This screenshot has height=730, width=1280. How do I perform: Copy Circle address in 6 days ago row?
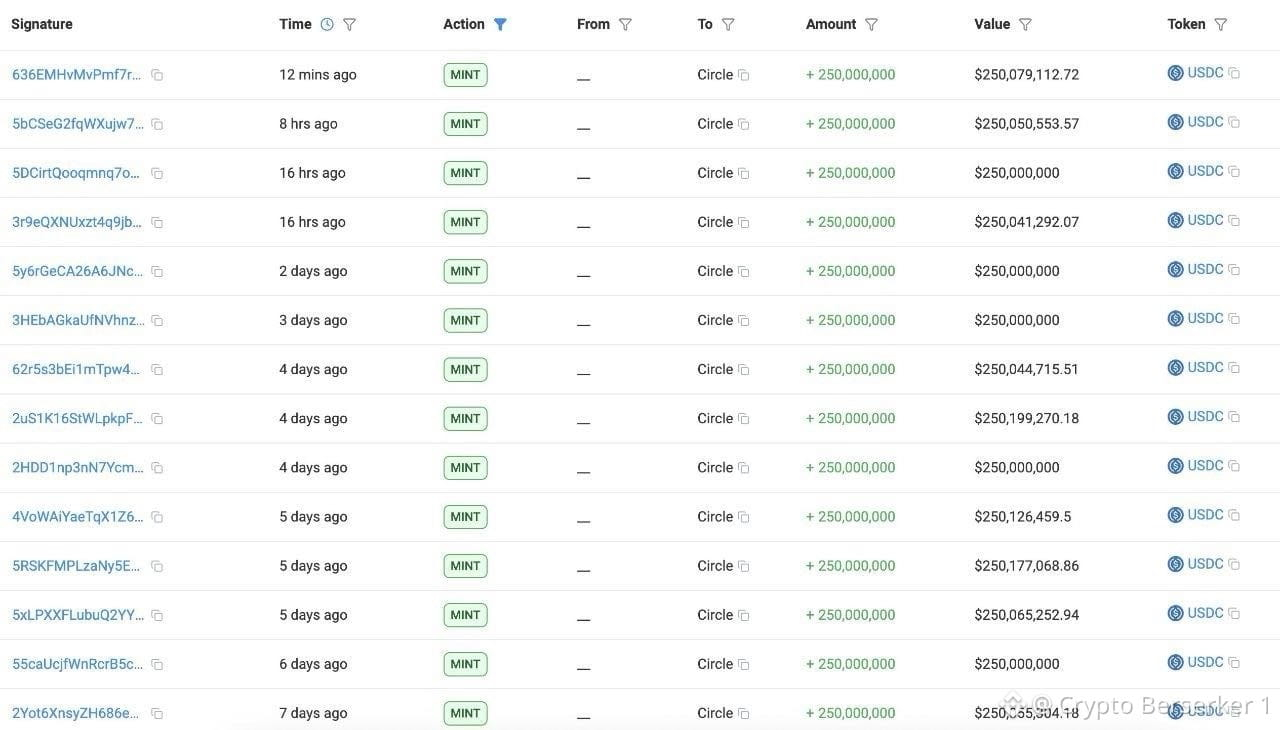(743, 664)
